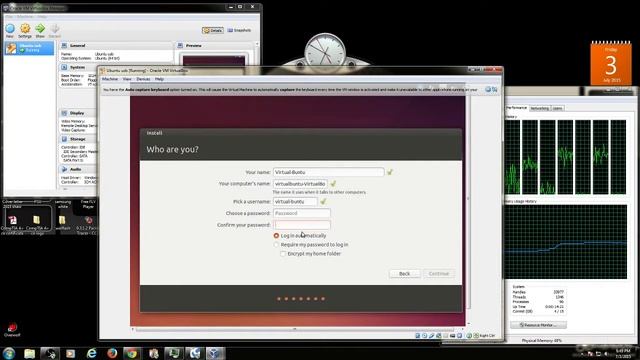Viewport: 640px width, 360px height.
Task: Click the Back button in installer
Action: click(x=404, y=273)
